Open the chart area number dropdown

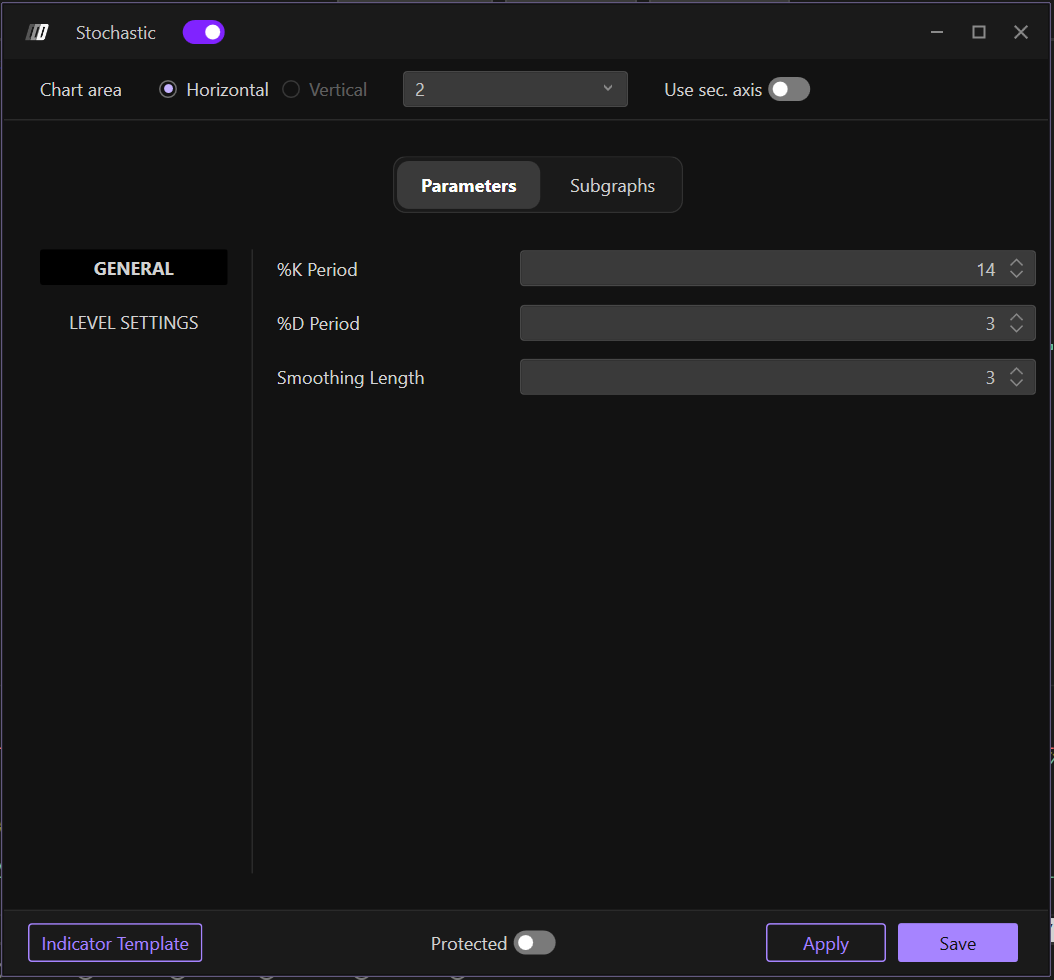514,90
